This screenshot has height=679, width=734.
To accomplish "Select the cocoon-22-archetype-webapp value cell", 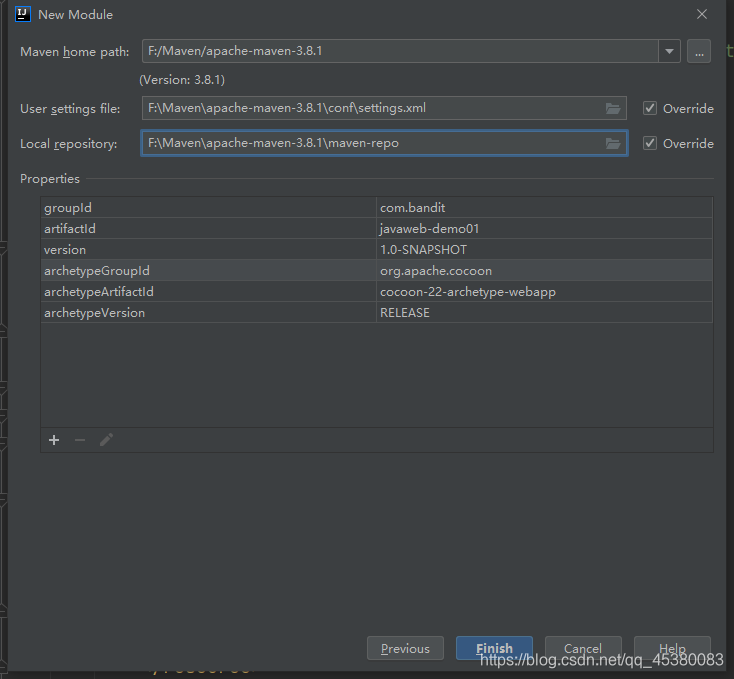I will (544, 292).
